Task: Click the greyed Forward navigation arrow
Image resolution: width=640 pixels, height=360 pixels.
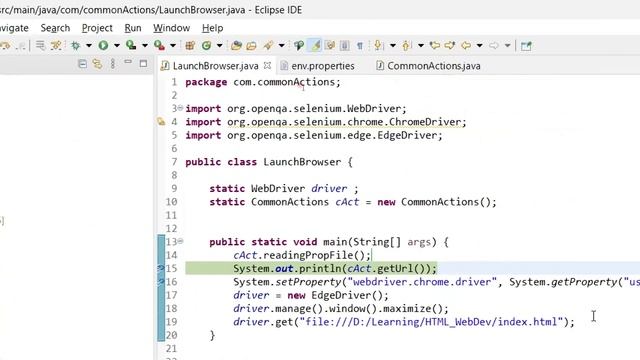Action: coord(494,45)
